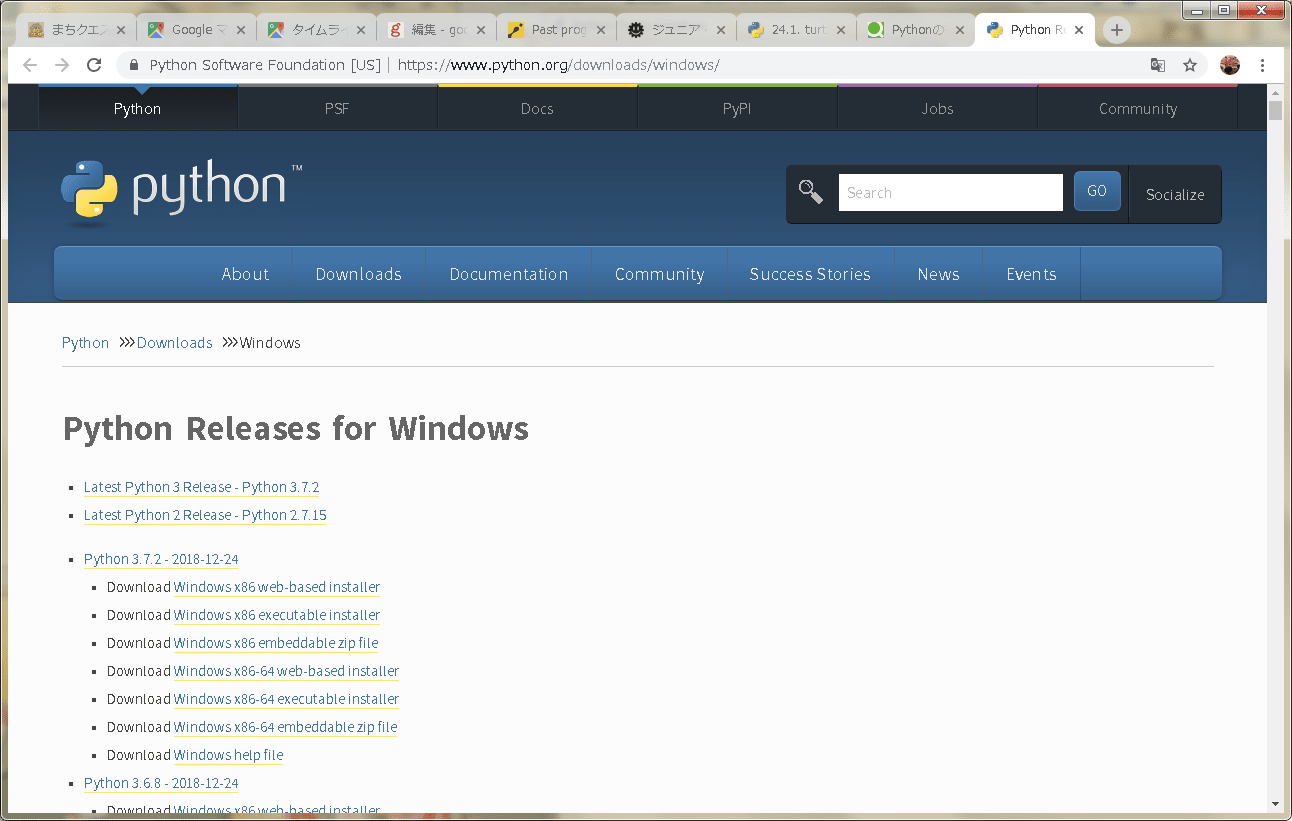The height and width of the screenshot is (821, 1292).
Task: Open the top bar Community item
Action: 1137,108
